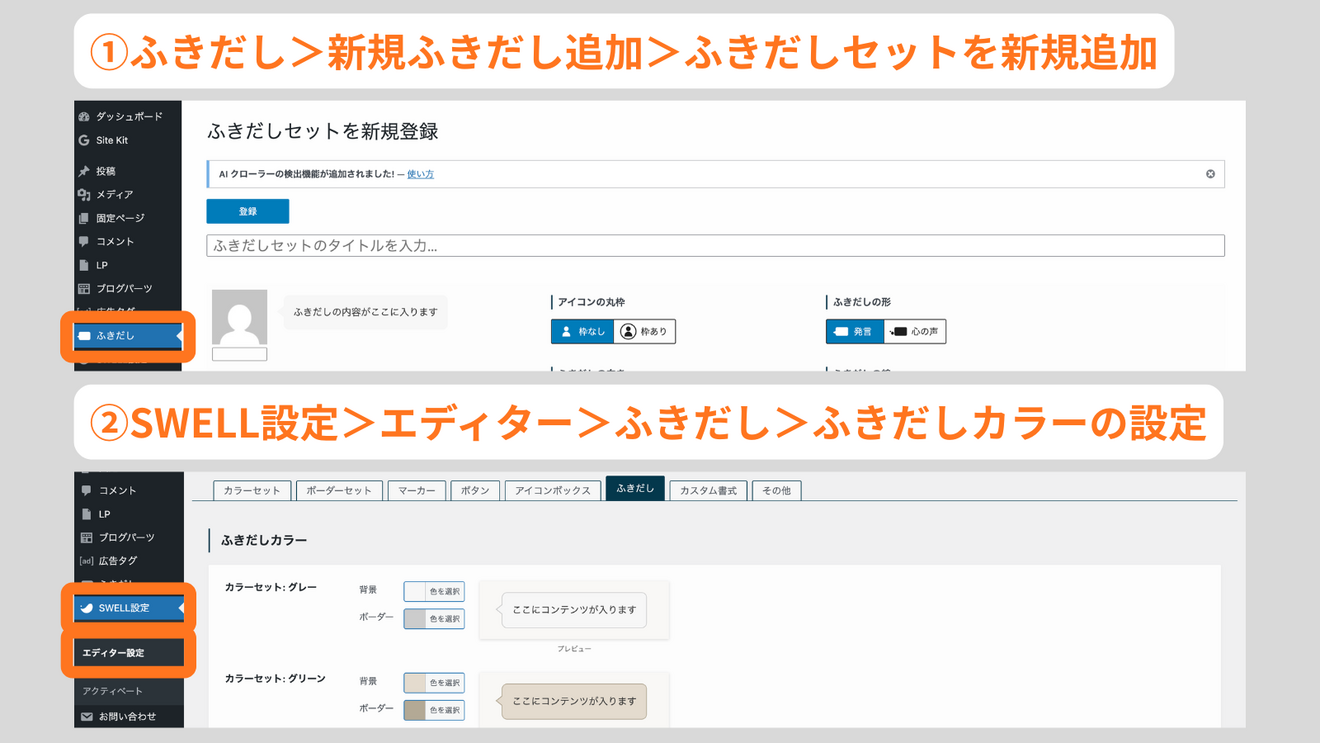Click the 登録 button
This screenshot has width=1320, height=743.
248,212
